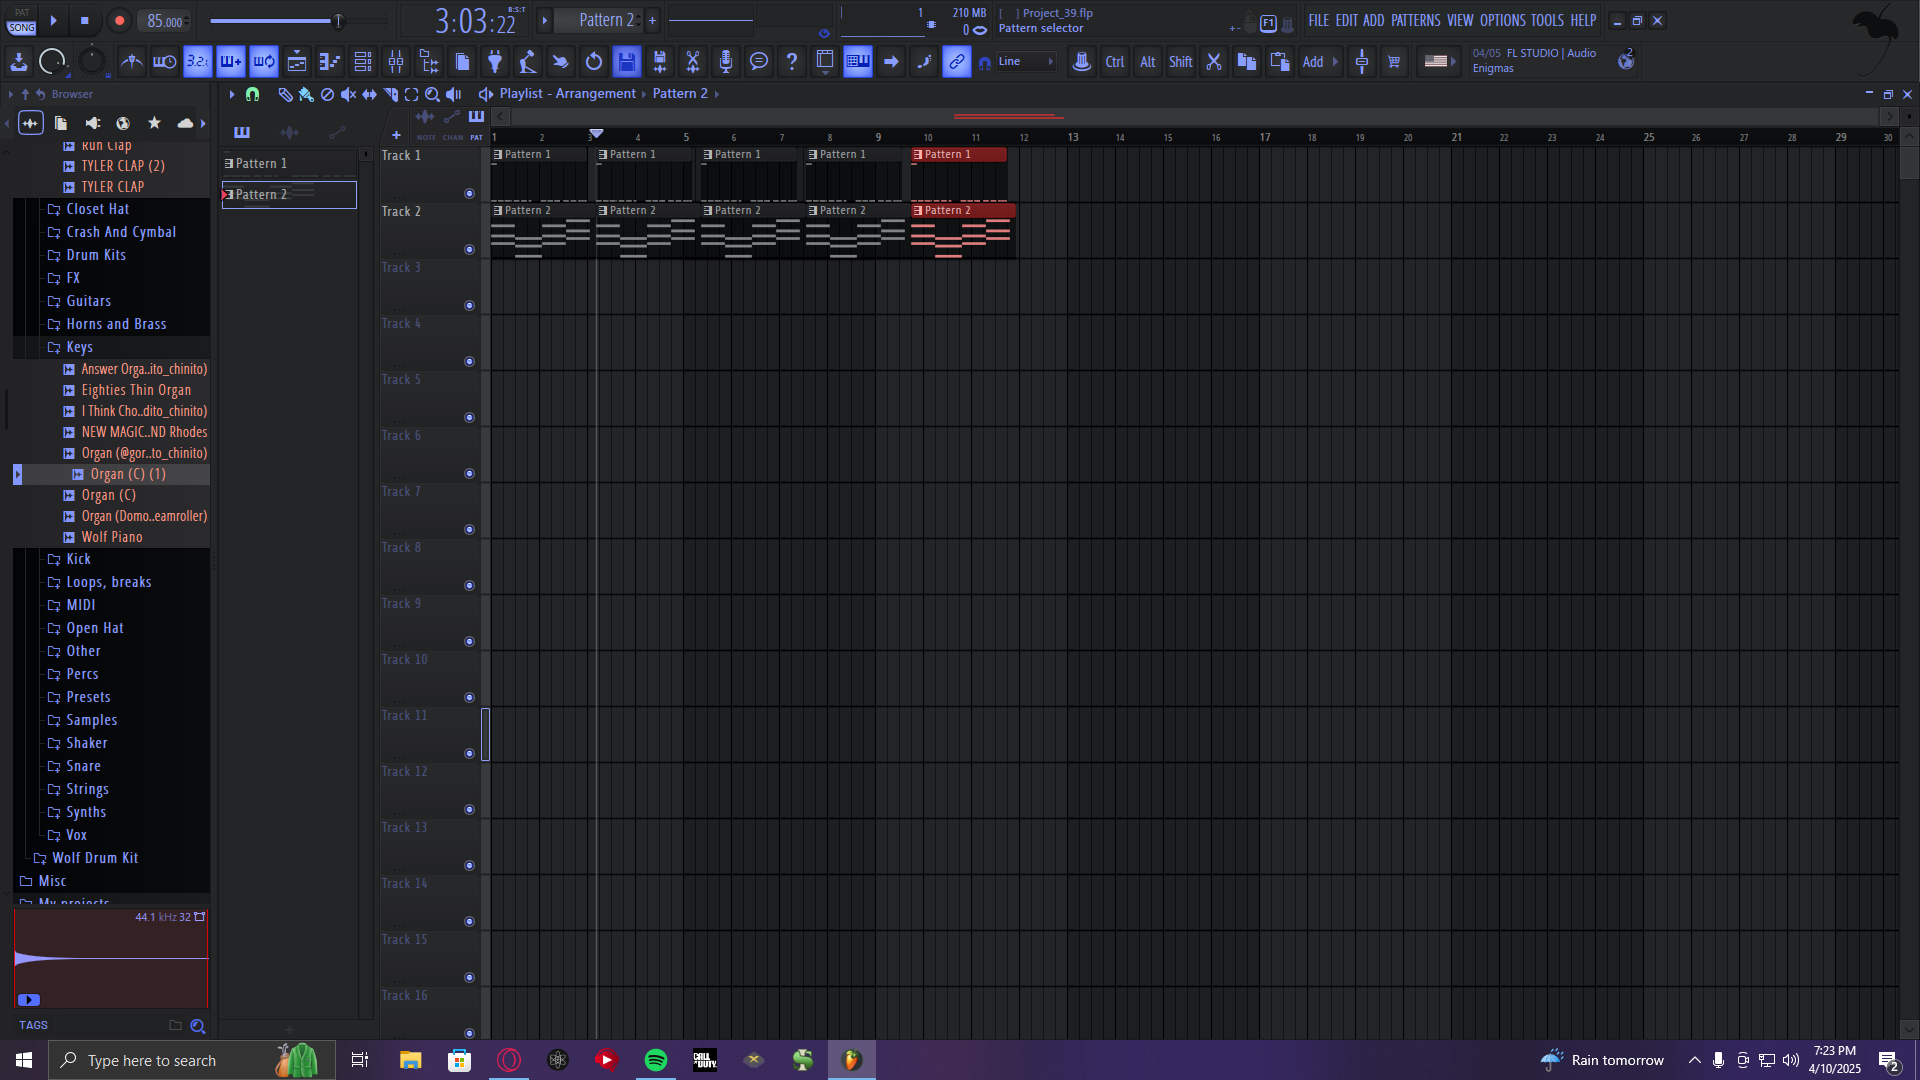This screenshot has height=1080, width=1920.
Task: Expand the Strings folder in the browser
Action: (87, 789)
